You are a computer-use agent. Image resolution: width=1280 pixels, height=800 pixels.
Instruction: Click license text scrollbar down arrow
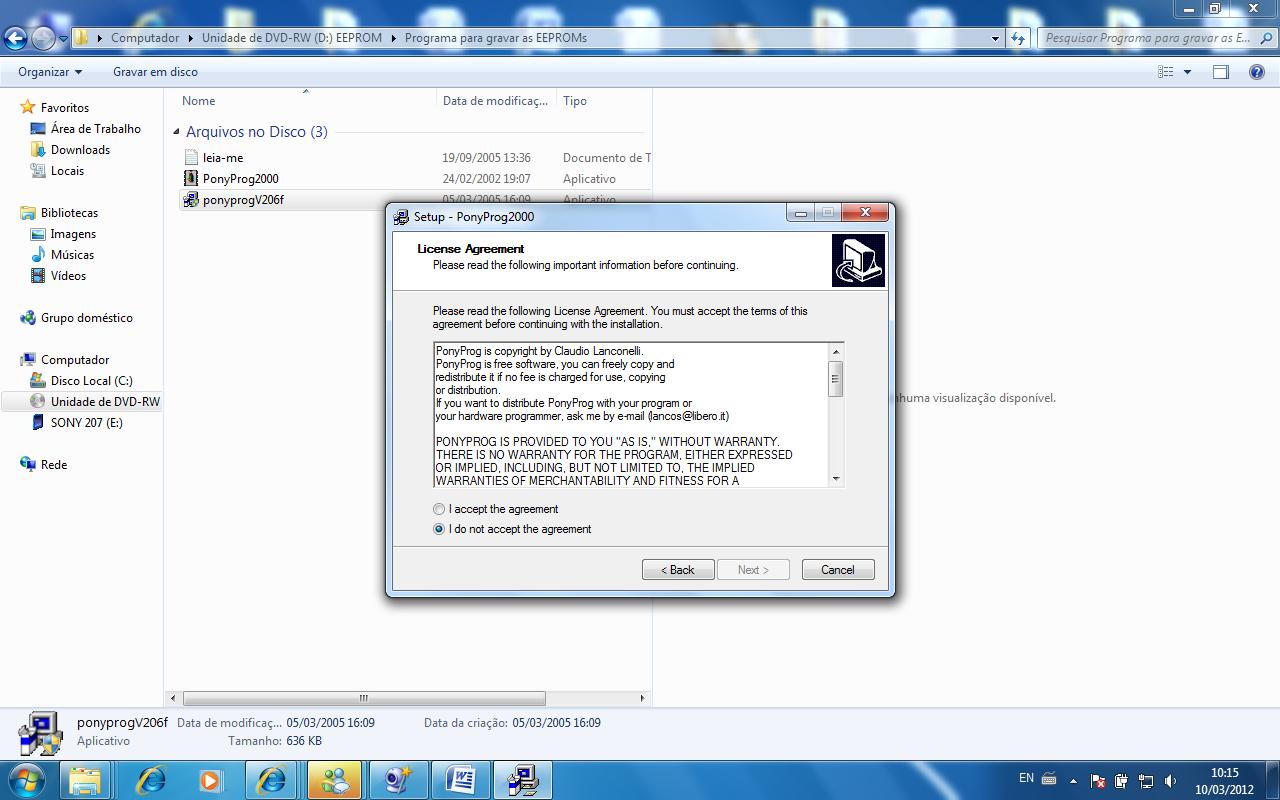point(836,479)
